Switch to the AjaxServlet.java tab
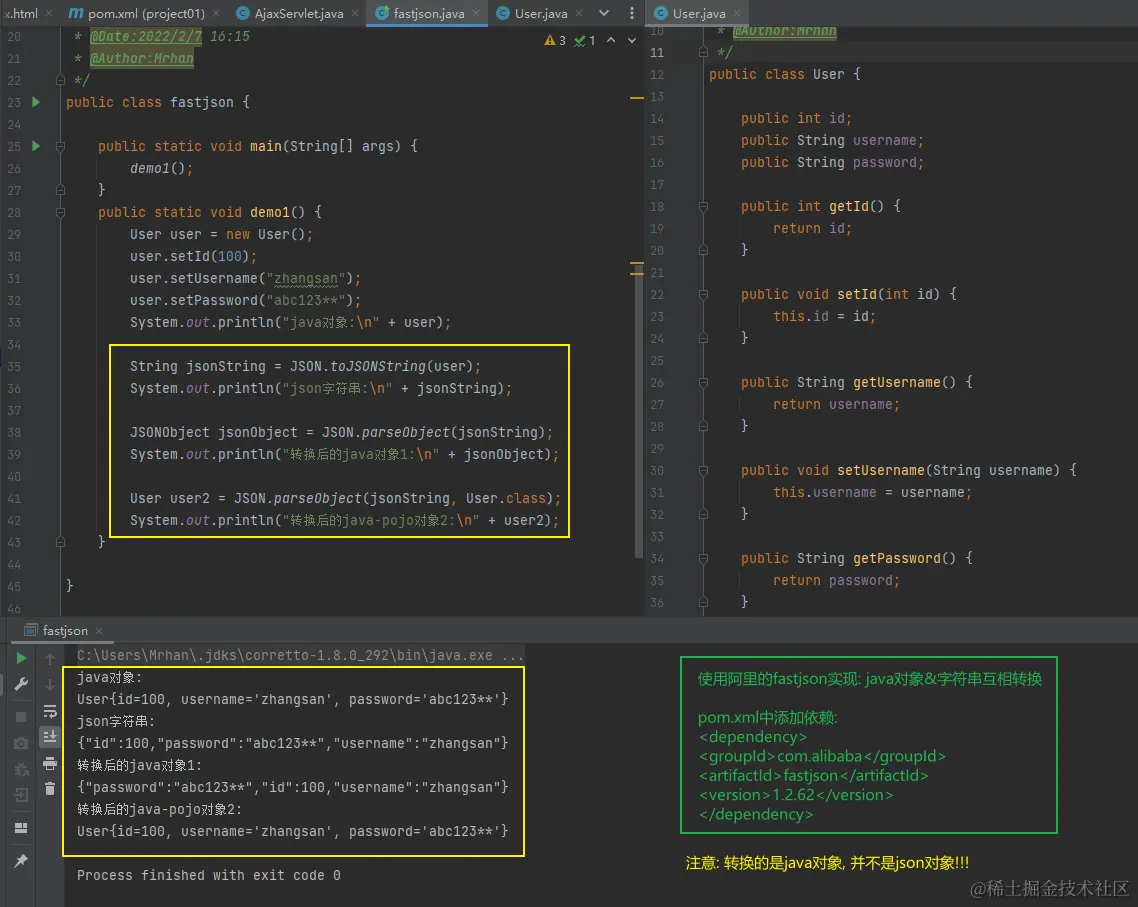Image resolution: width=1138 pixels, height=907 pixels. 298,14
